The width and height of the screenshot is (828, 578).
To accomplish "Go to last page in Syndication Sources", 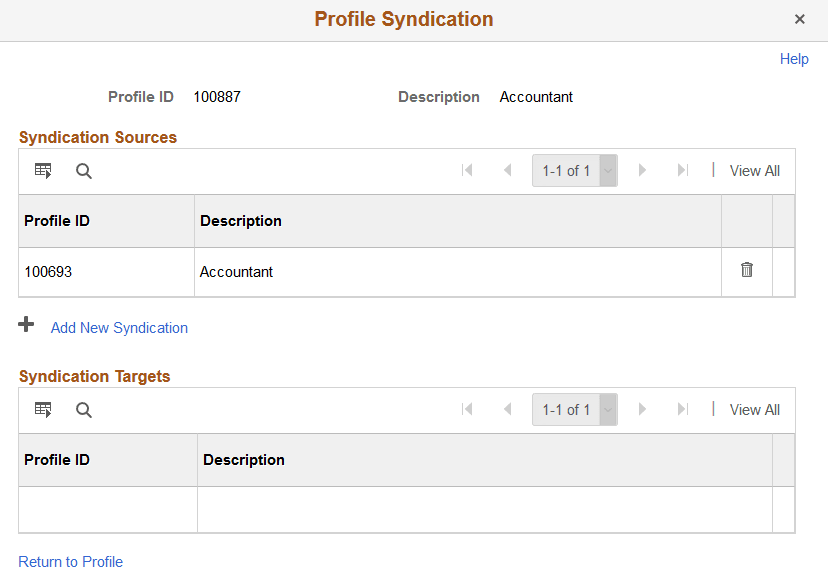I will [x=683, y=171].
